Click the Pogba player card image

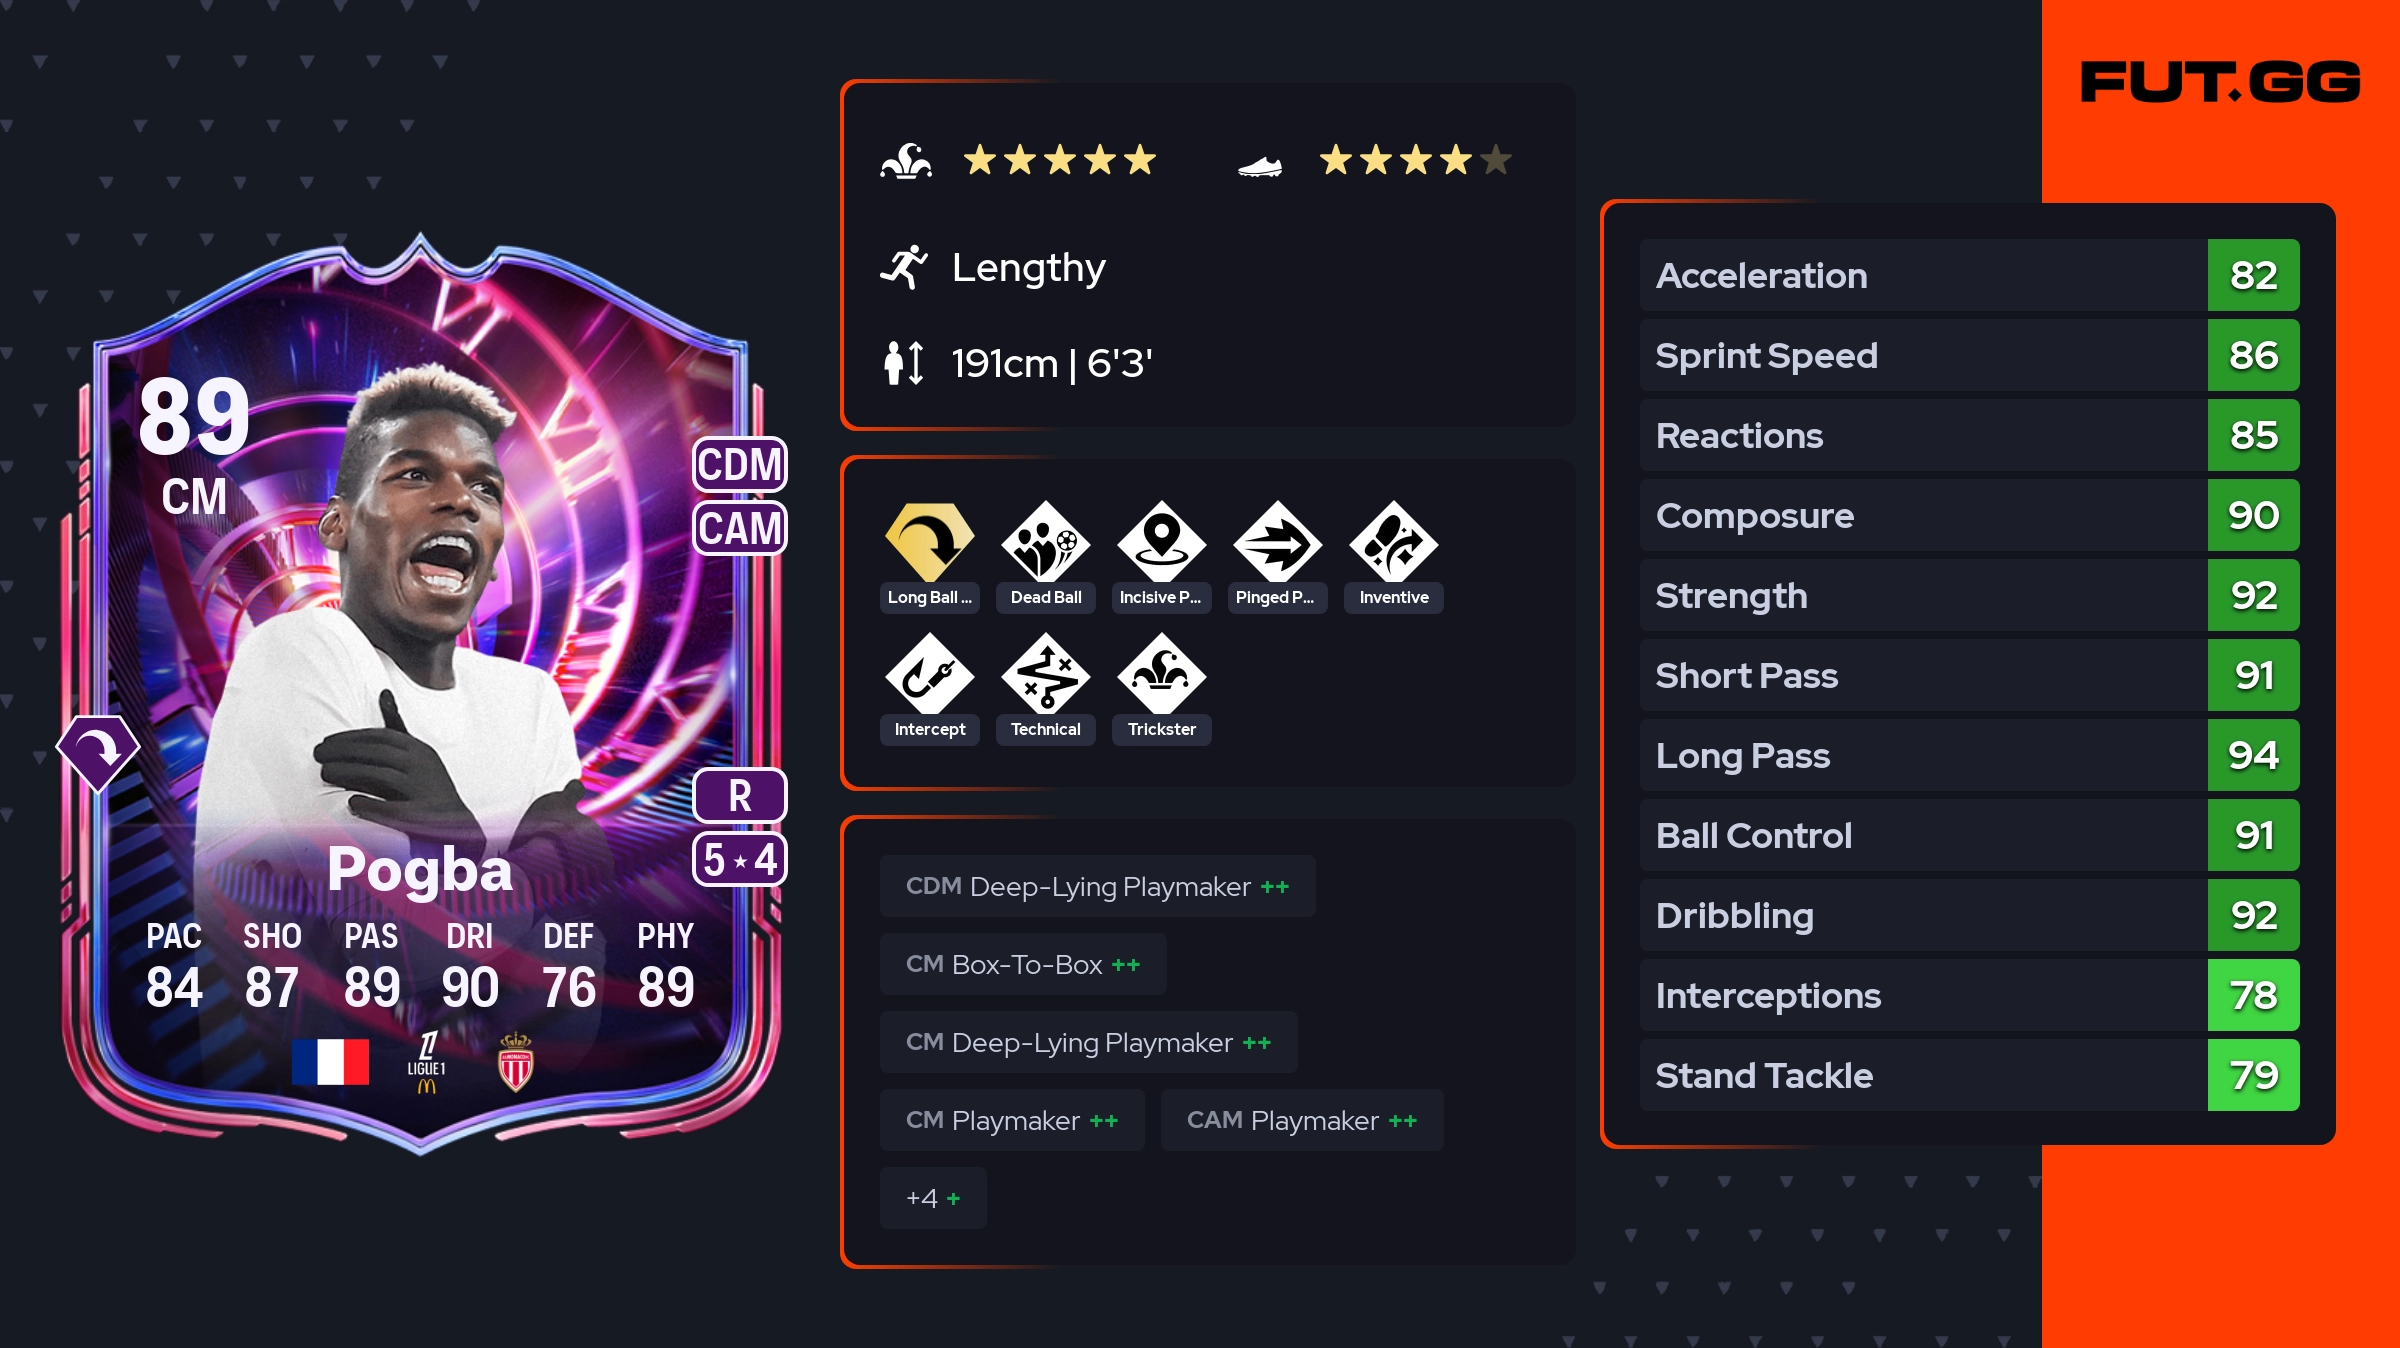click(x=420, y=692)
